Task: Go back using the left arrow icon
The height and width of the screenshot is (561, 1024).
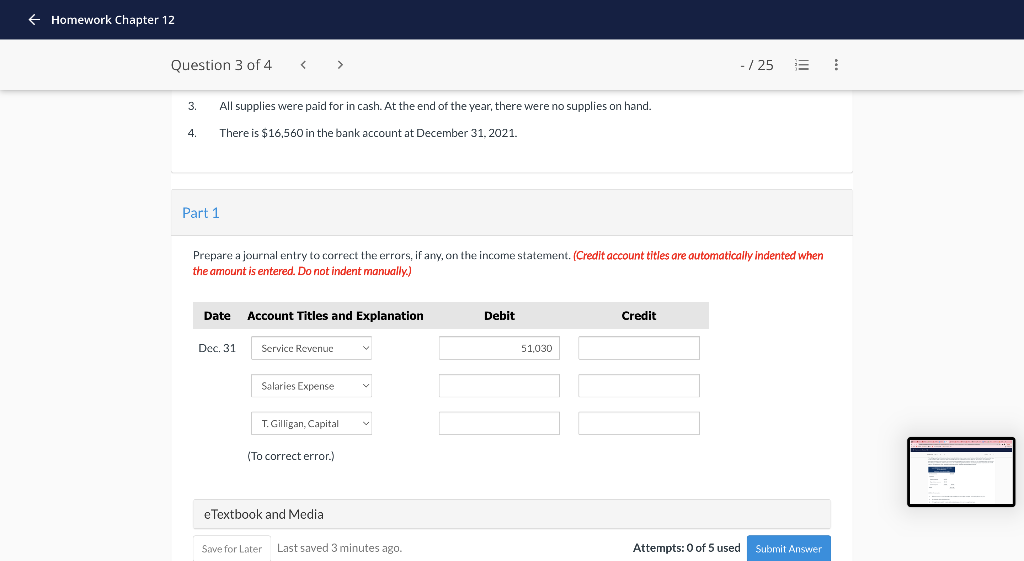Action: coord(34,20)
